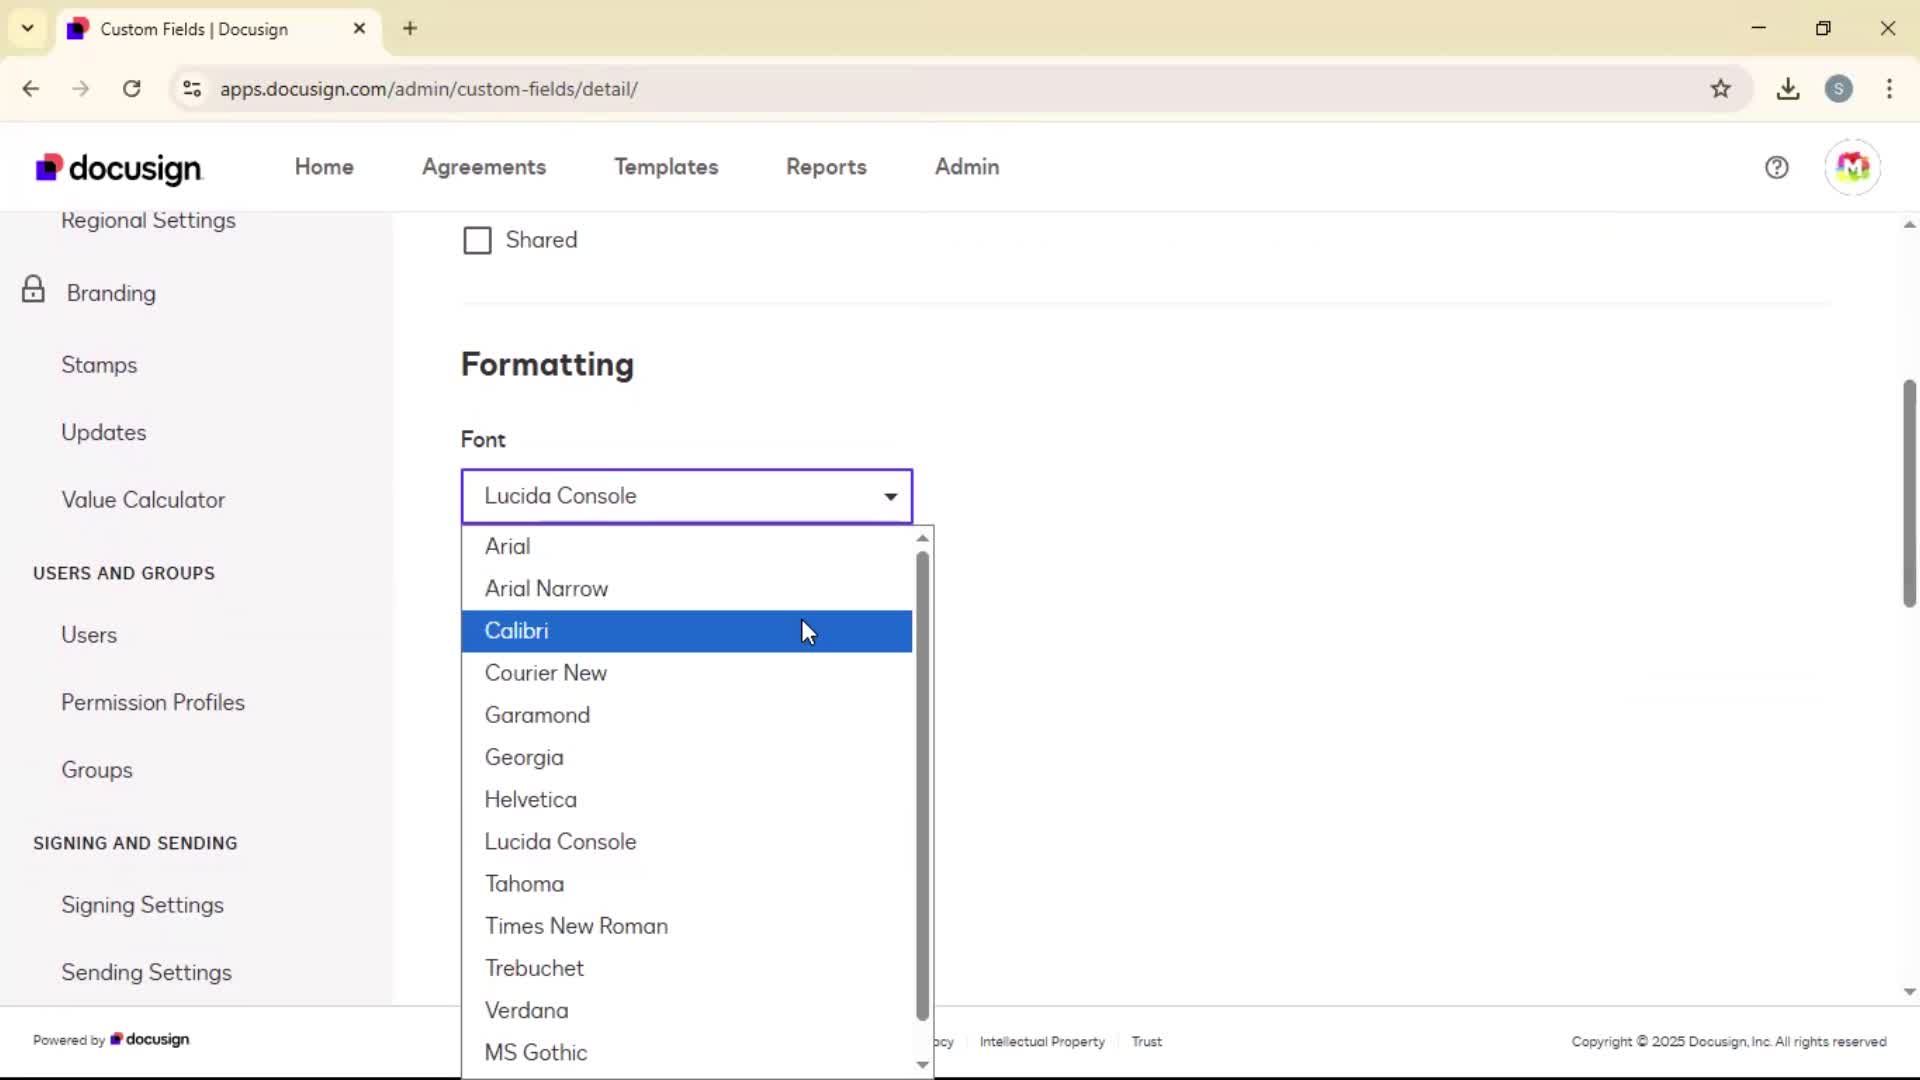Screen dimensions: 1920x1080
Task: Open Groups in sidebar
Action: (x=97, y=770)
